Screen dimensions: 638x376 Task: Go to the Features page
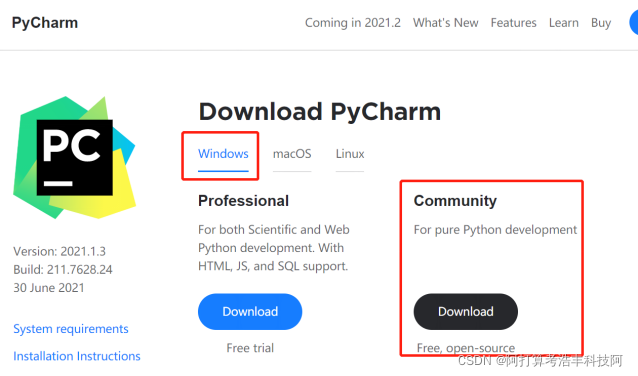513,23
